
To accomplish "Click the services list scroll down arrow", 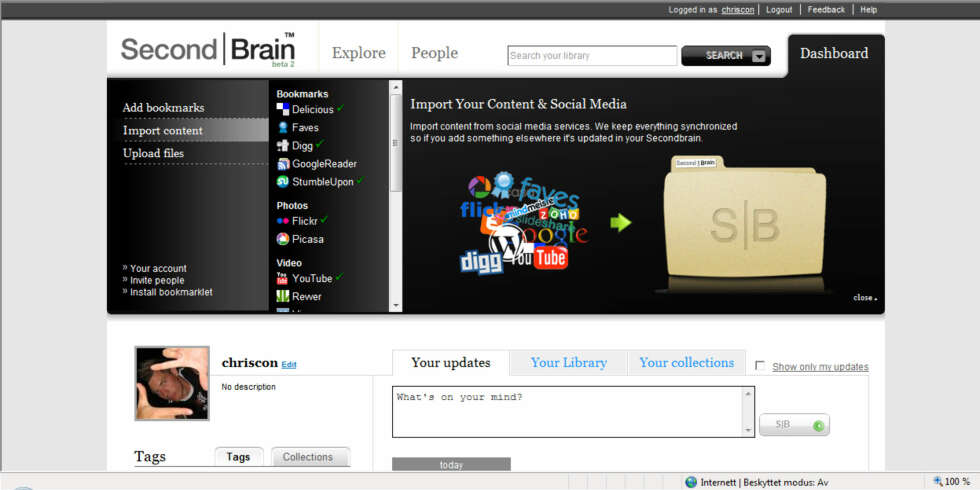I will [395, 306].
